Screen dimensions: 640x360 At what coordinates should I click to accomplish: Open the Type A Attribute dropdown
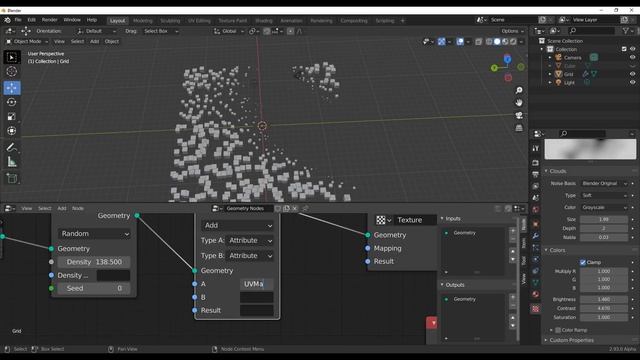pyautogui.click(x=250, y=241)
